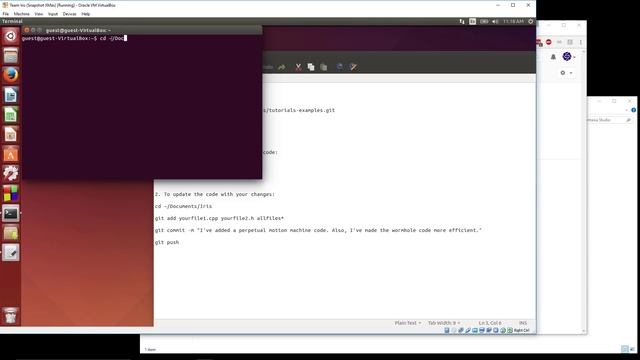Launch Firefox from the Unity launcher
This screenshot has width=640, height=360.
(x=11, y=75)
